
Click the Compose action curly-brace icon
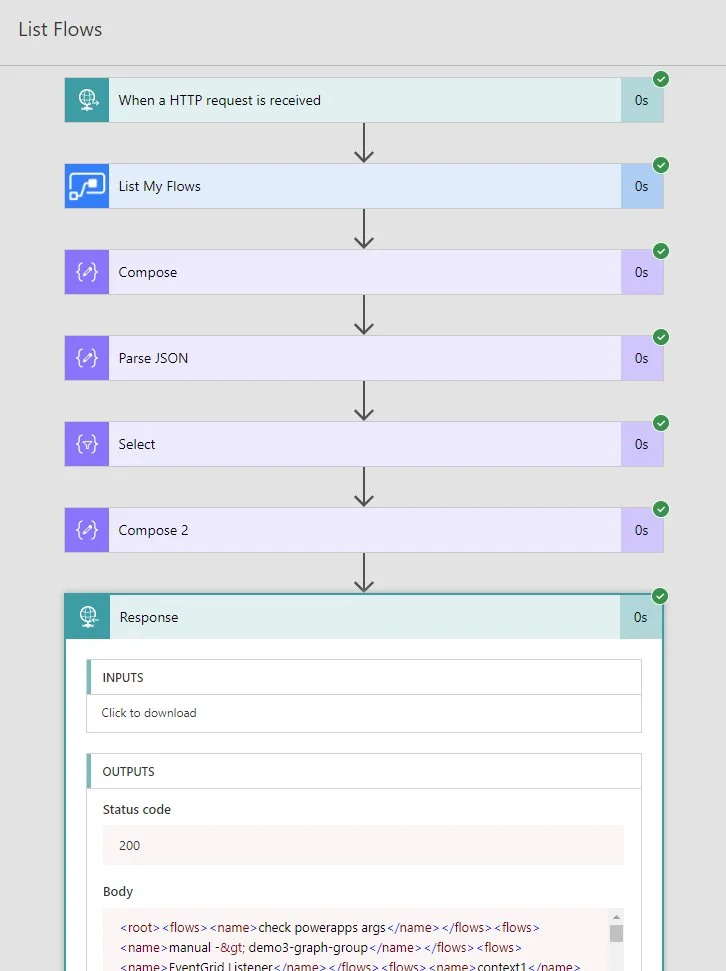(x=87, y=272)
